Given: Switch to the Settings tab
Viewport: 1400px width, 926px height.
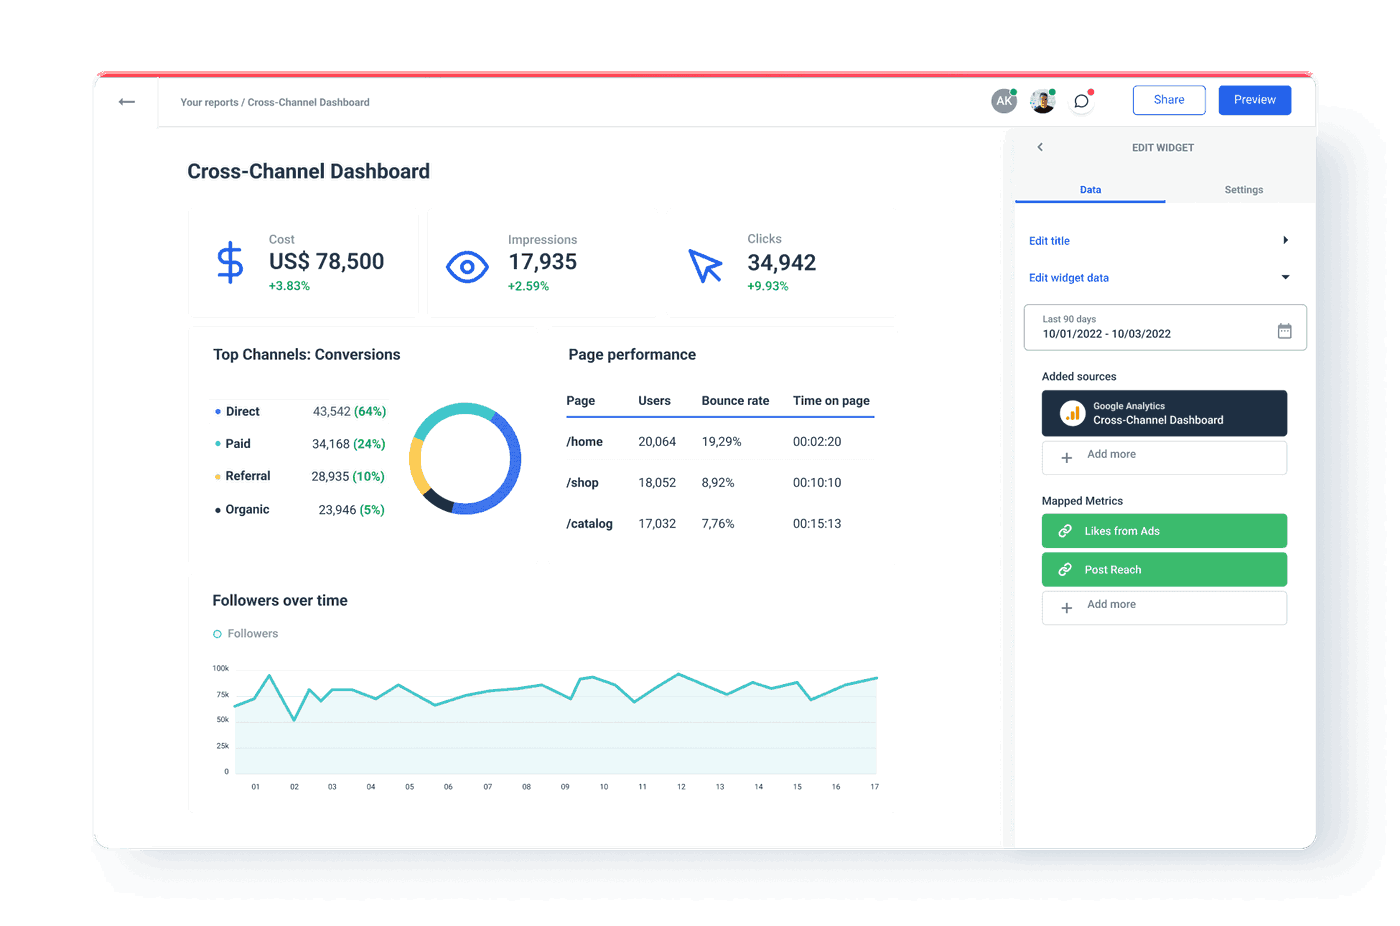Looking at the screenshot, I should point(1243,189).
